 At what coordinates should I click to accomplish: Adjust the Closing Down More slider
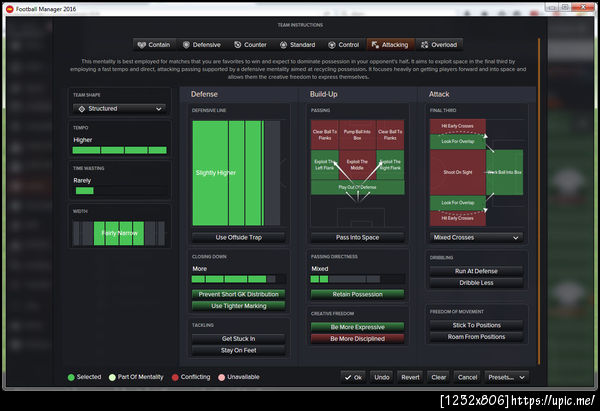(239, 279)
